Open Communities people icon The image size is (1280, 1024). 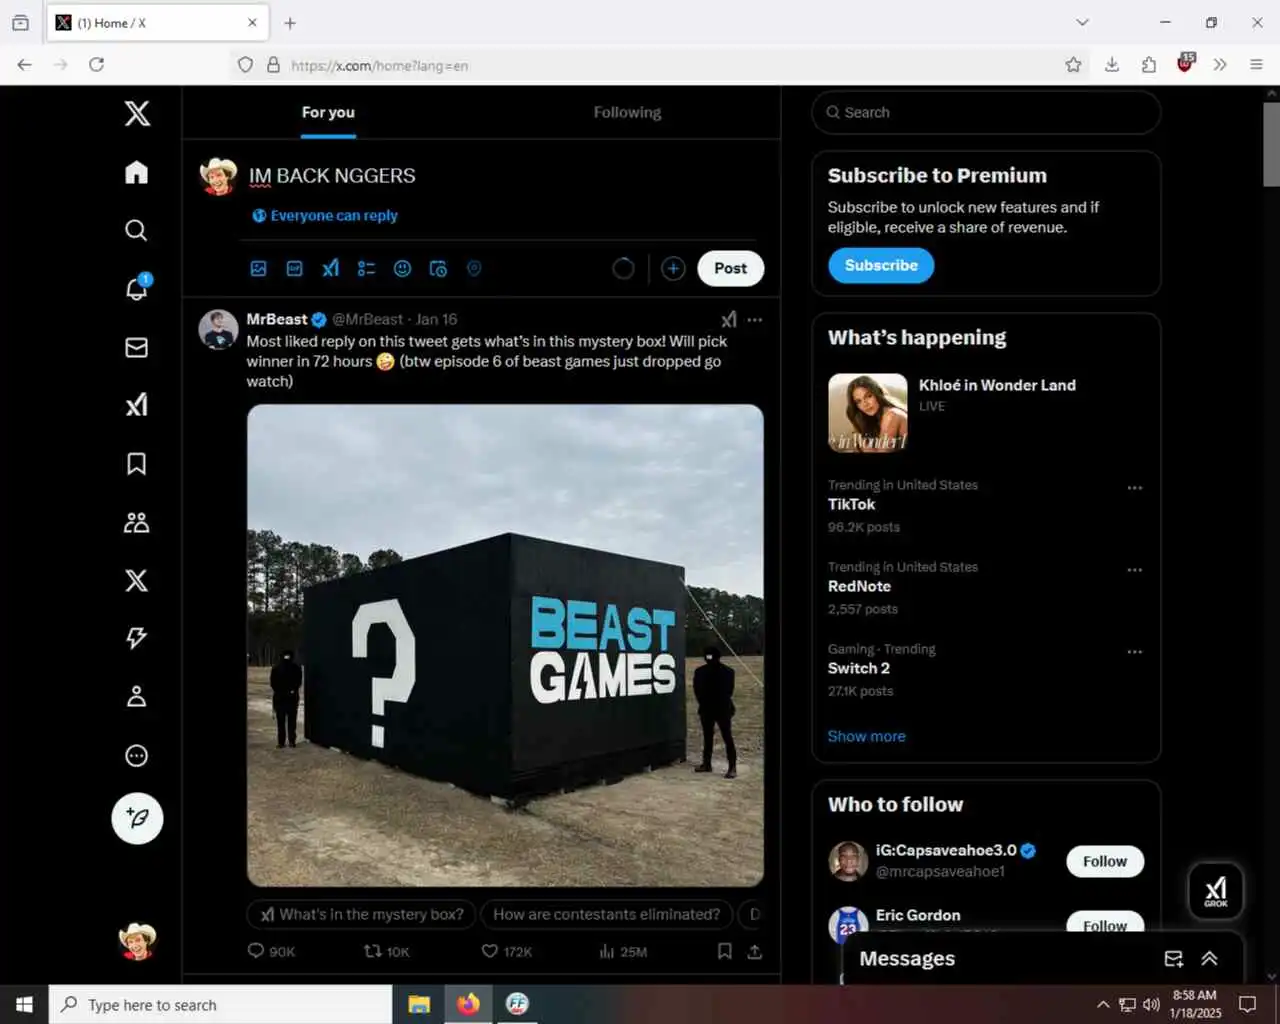[137, 522]
